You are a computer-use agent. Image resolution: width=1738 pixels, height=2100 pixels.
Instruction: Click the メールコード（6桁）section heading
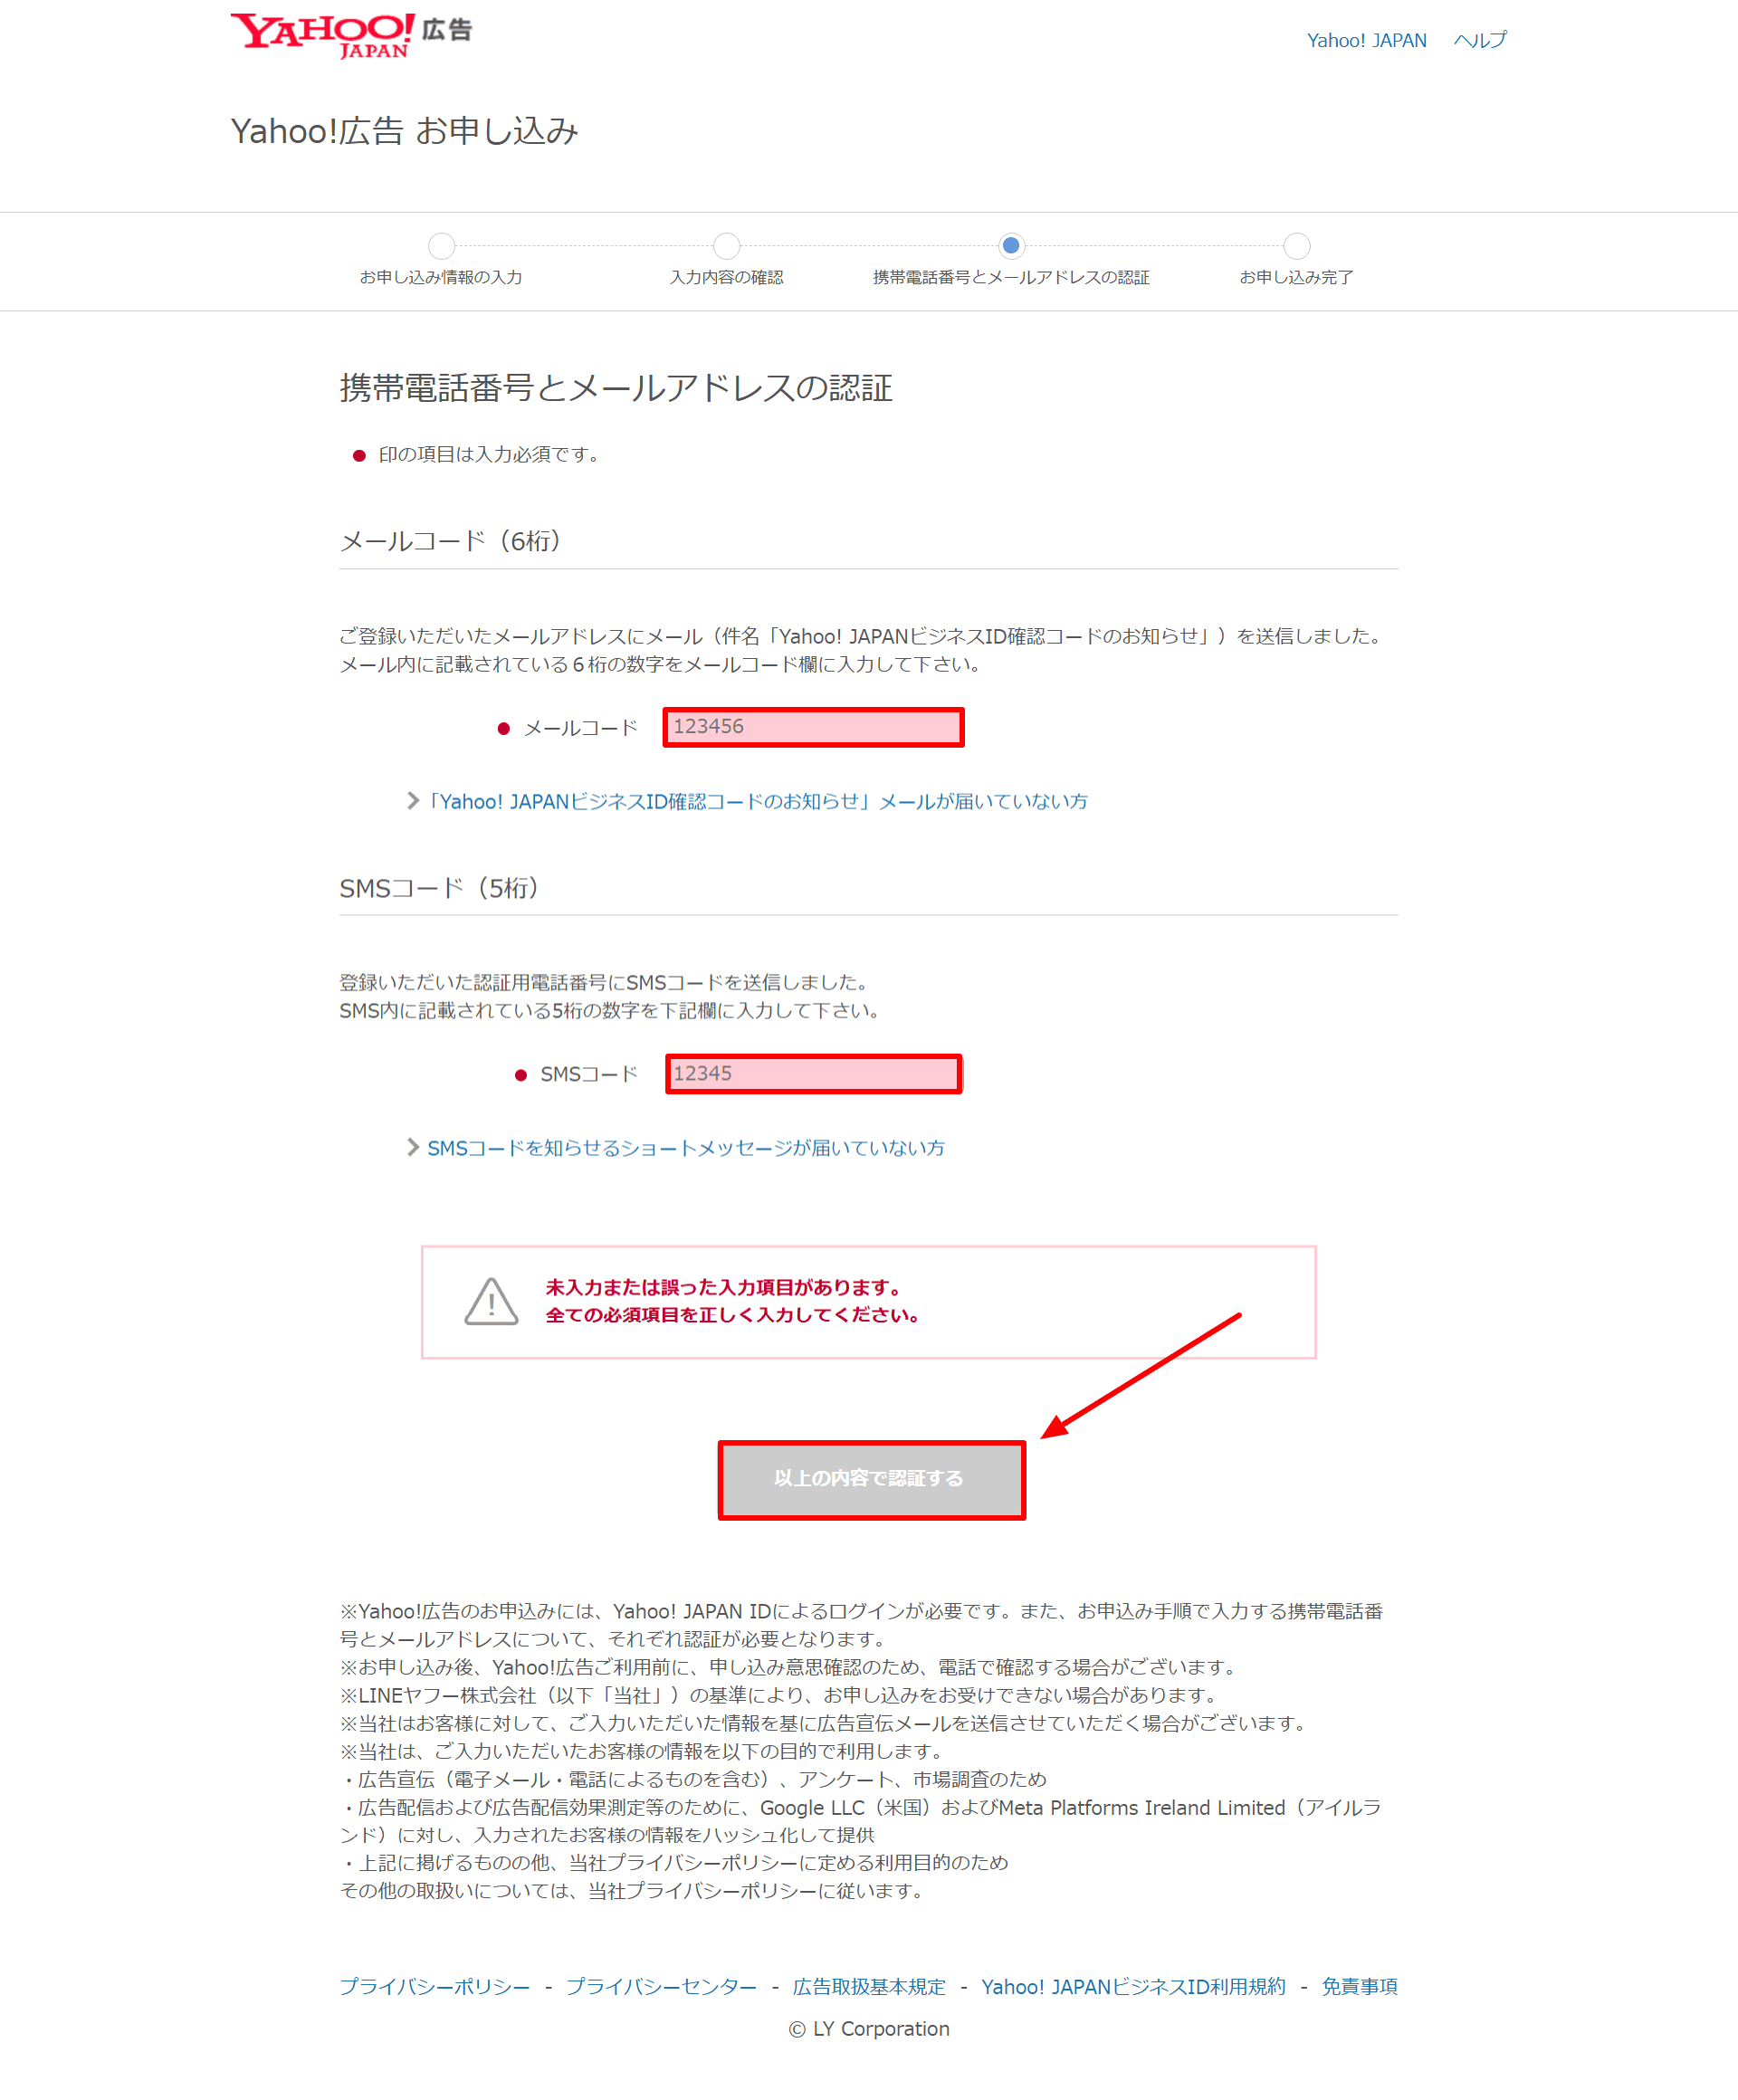pyautogui.click(x=450, y=541)
